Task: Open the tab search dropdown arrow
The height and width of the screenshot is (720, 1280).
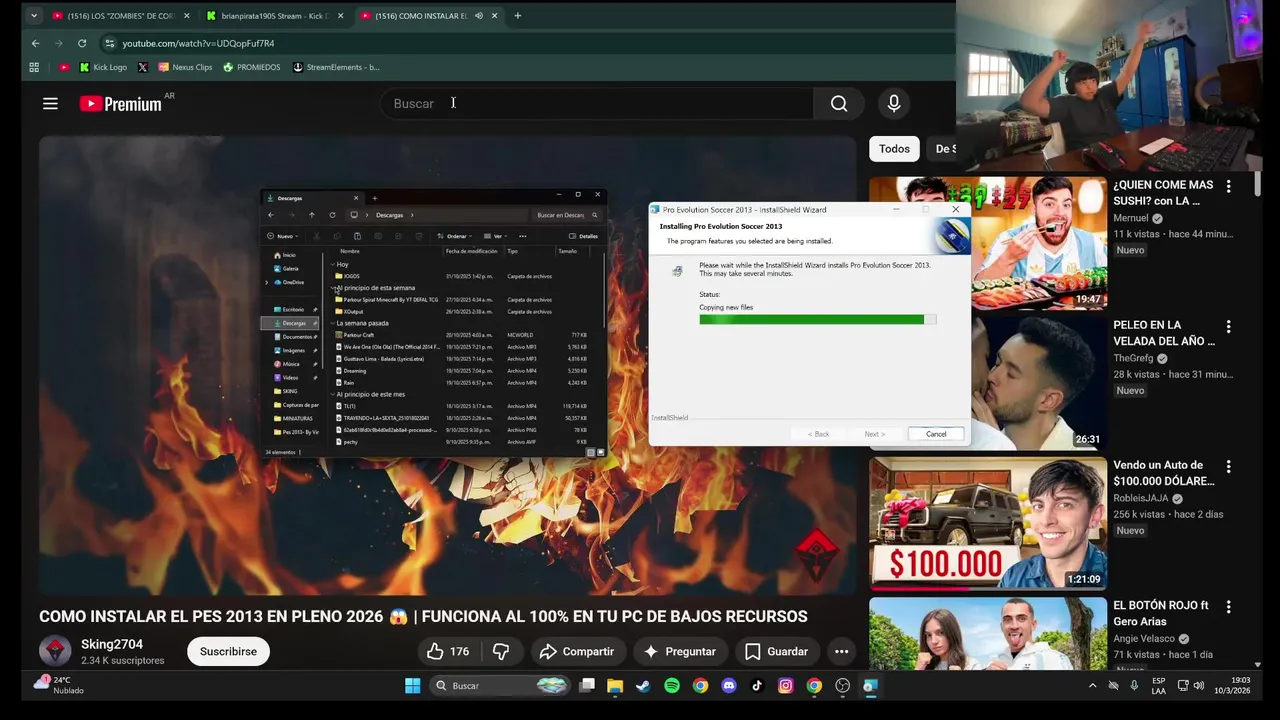Action: coord(34,16)
